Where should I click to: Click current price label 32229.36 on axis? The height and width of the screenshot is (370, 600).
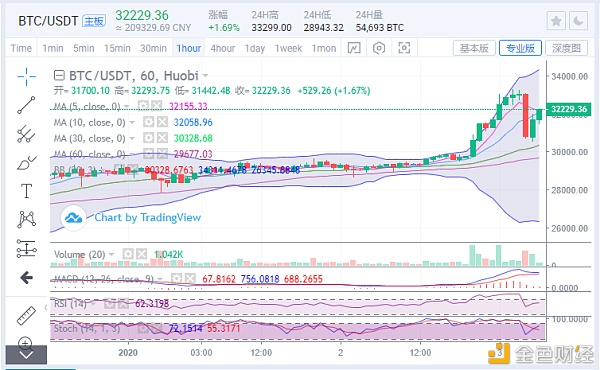click(x=569, y=109)
